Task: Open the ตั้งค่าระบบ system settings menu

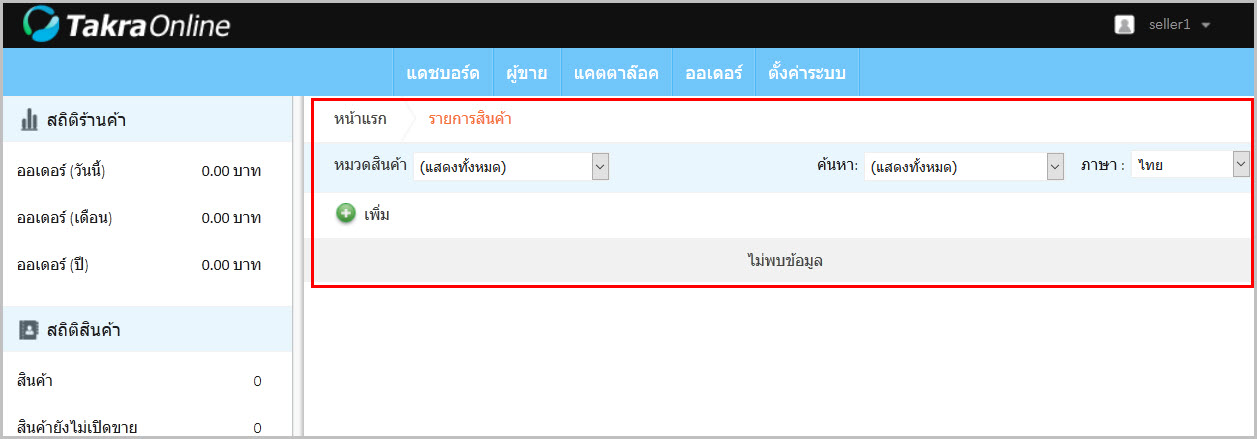Action: click(807, 73)
